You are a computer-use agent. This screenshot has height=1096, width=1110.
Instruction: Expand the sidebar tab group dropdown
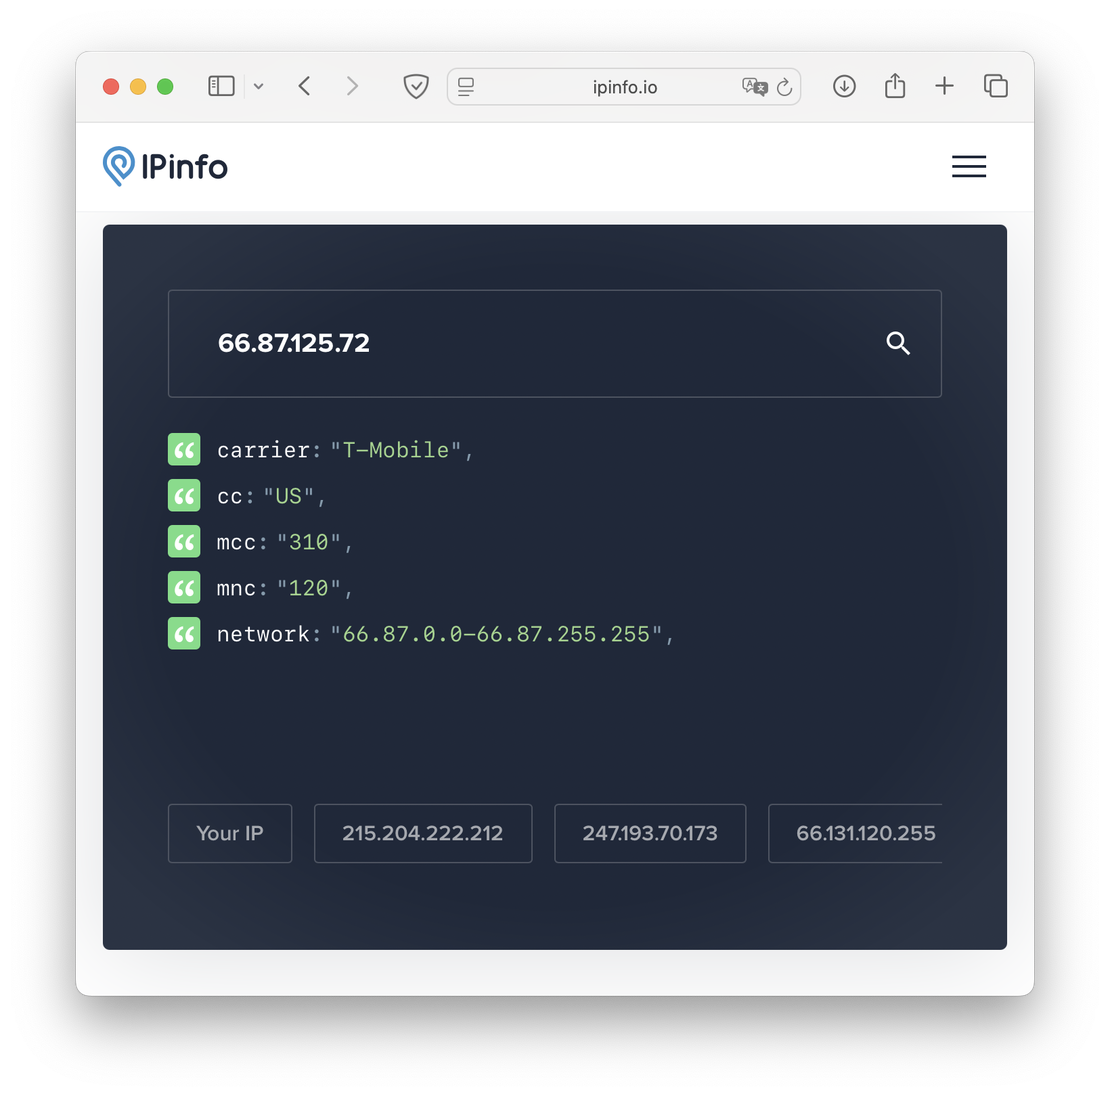pyautogui.click(x=259, y=87)
